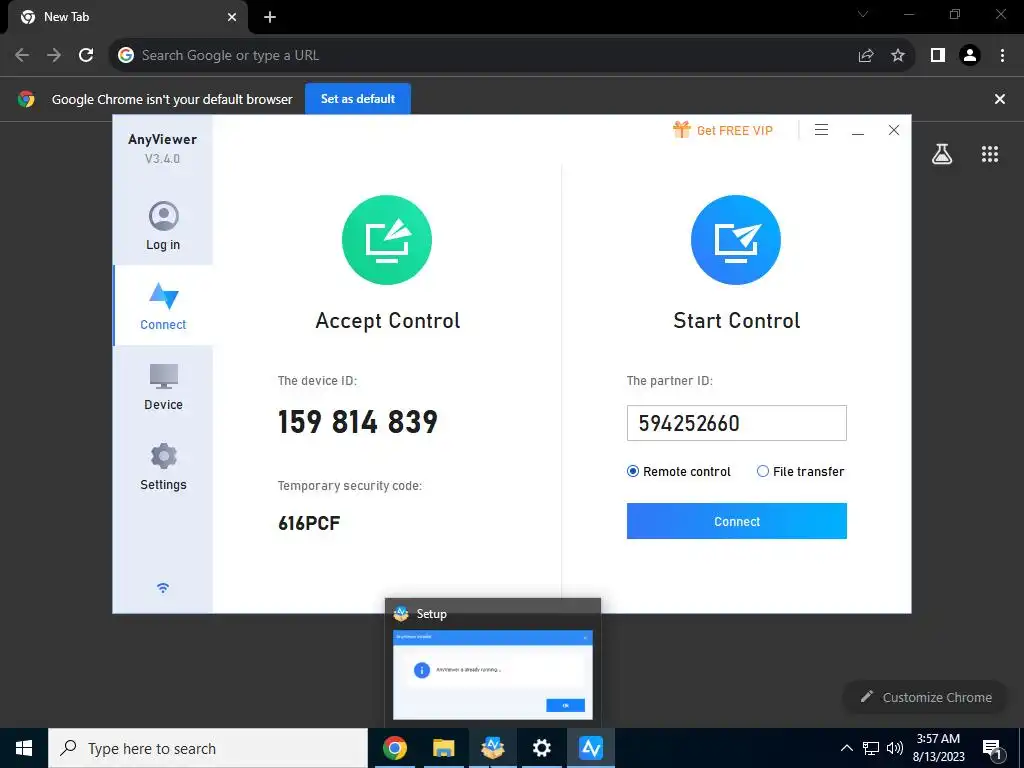Viewport: 1024px width, 768px height.
Task: Open the Windows notification center
Action: point(992,748)
